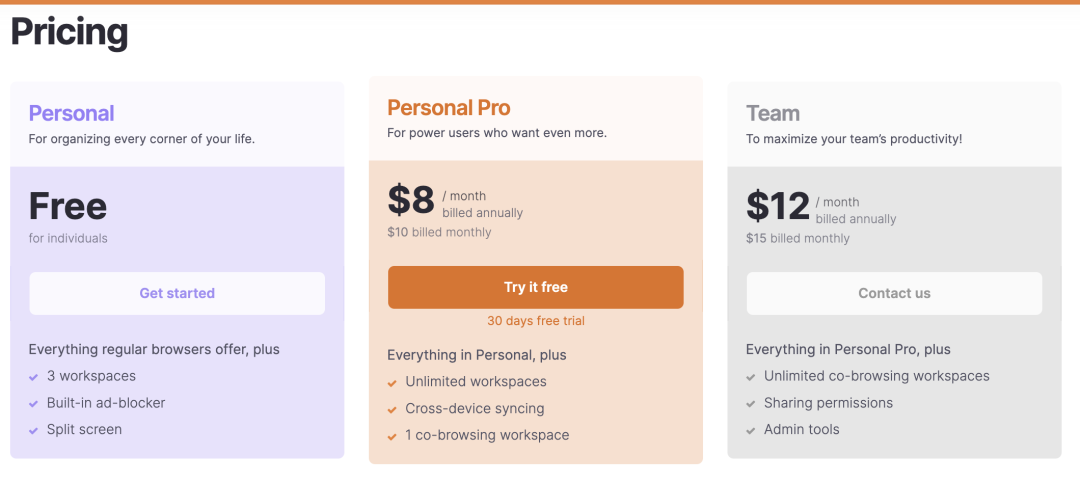This screenshot has height=482, width=1080.
Task: Click the checkmark beside 3 workspaces
Action: pyautogui.click(x=33, y=377)
